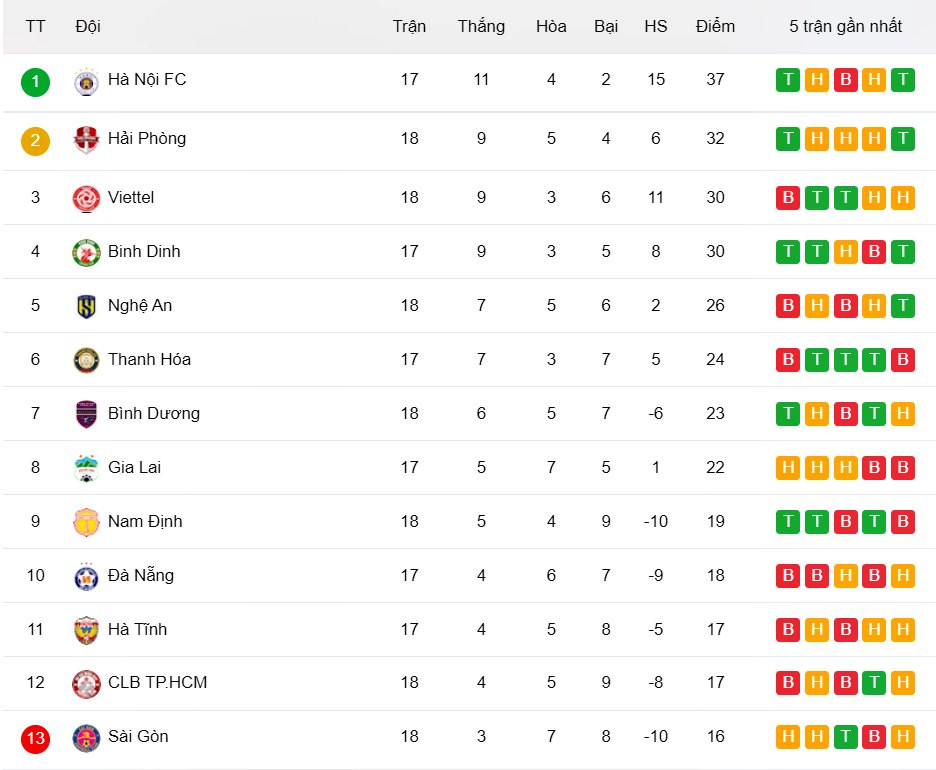Click the Thắng column header
936x770 pixels.
pyautogui.click(x=481, y=26)
